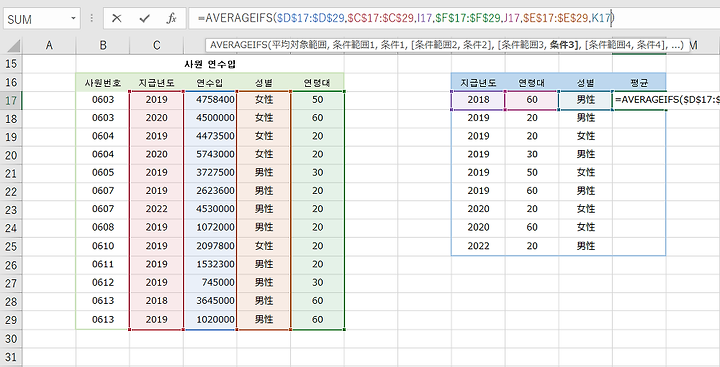Select cell with income 4500000
Viewport: 720px width, 367px height.
(210, 118)
